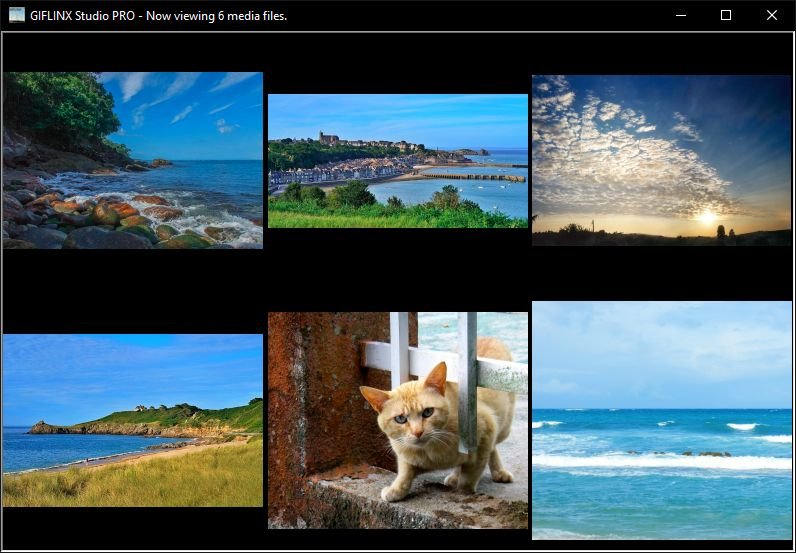796x553 pixels.
Task: Open the sunset sky with clouds photo
Action: 661,160
